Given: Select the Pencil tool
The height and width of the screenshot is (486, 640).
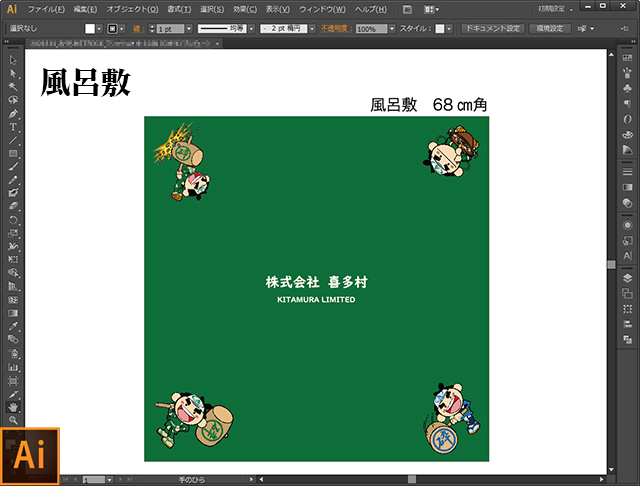Looking at the screenshot, I should point(13,180).
